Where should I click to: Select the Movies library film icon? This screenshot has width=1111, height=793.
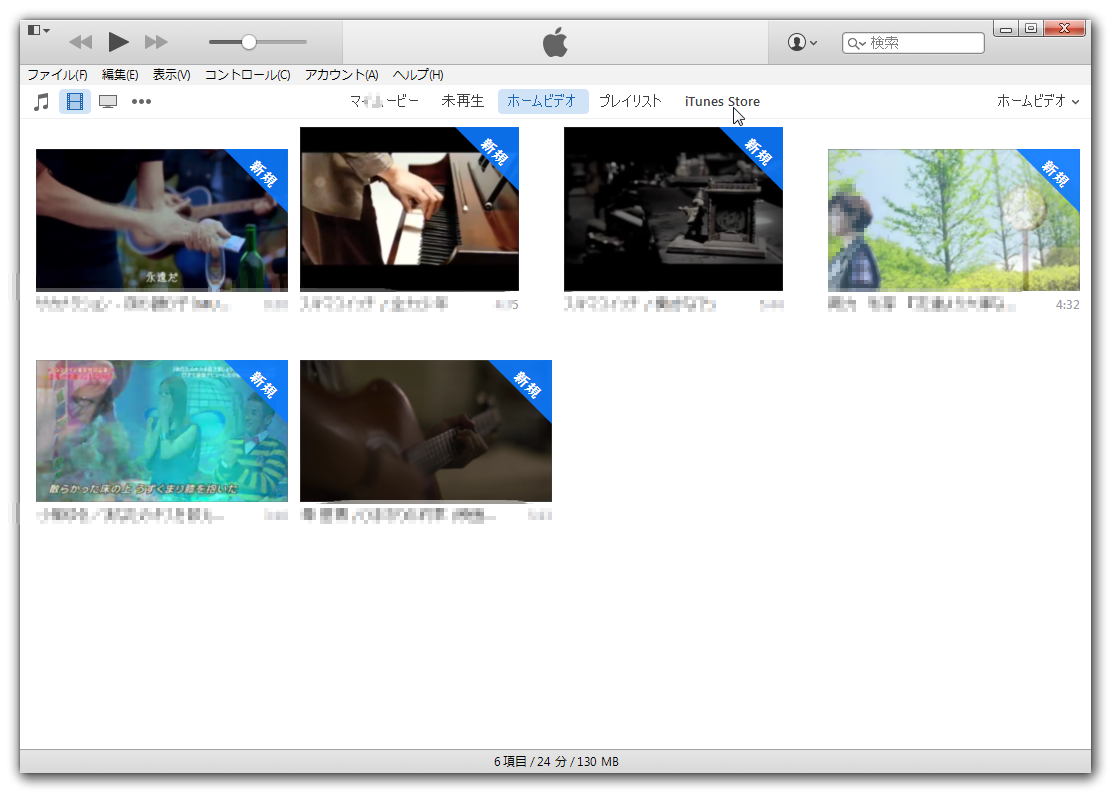tap(74, 101)
